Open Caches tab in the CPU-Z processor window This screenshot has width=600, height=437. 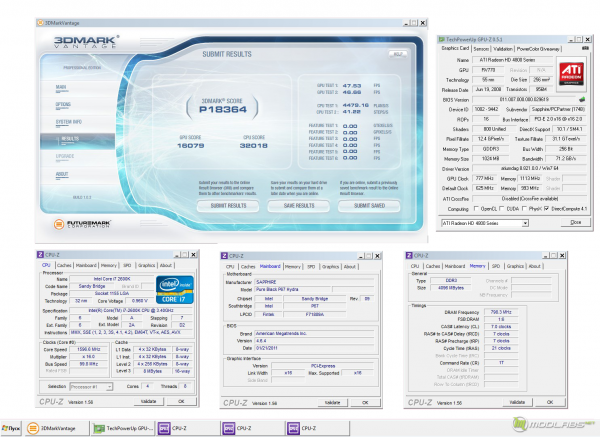point(64,265)
